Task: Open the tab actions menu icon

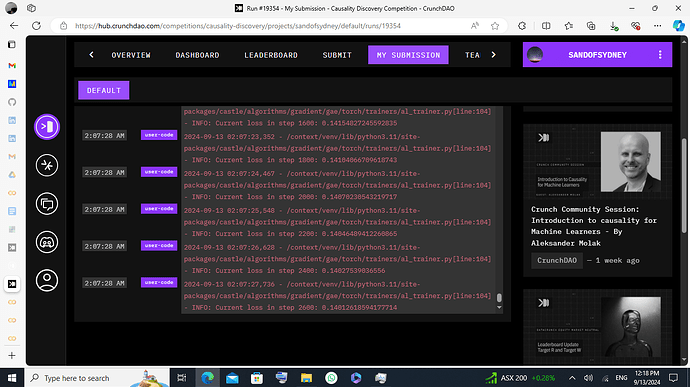Action: click(12, 44)
